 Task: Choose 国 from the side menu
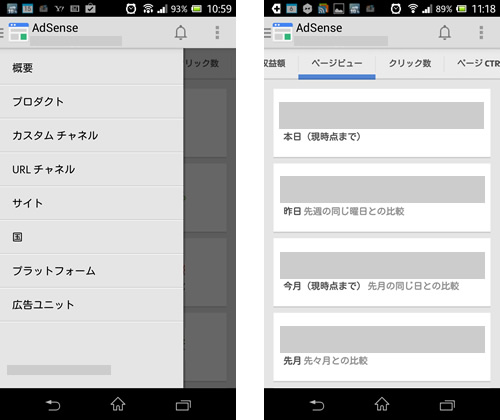(x=91, y=237)
